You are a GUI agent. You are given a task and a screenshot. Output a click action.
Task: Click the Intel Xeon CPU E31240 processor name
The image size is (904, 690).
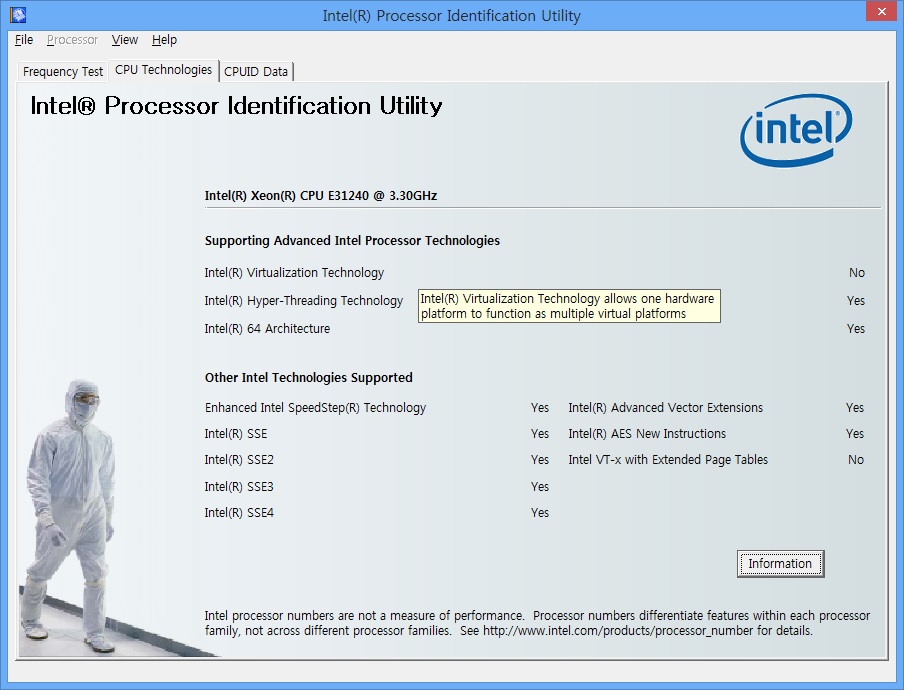click(x=321, y=195)
